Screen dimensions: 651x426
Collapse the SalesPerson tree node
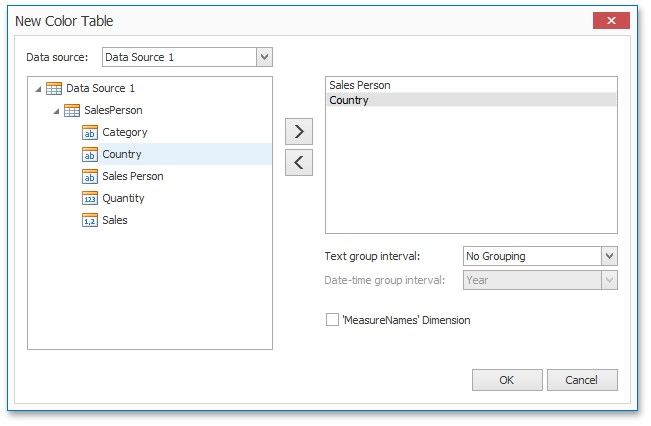56,111
